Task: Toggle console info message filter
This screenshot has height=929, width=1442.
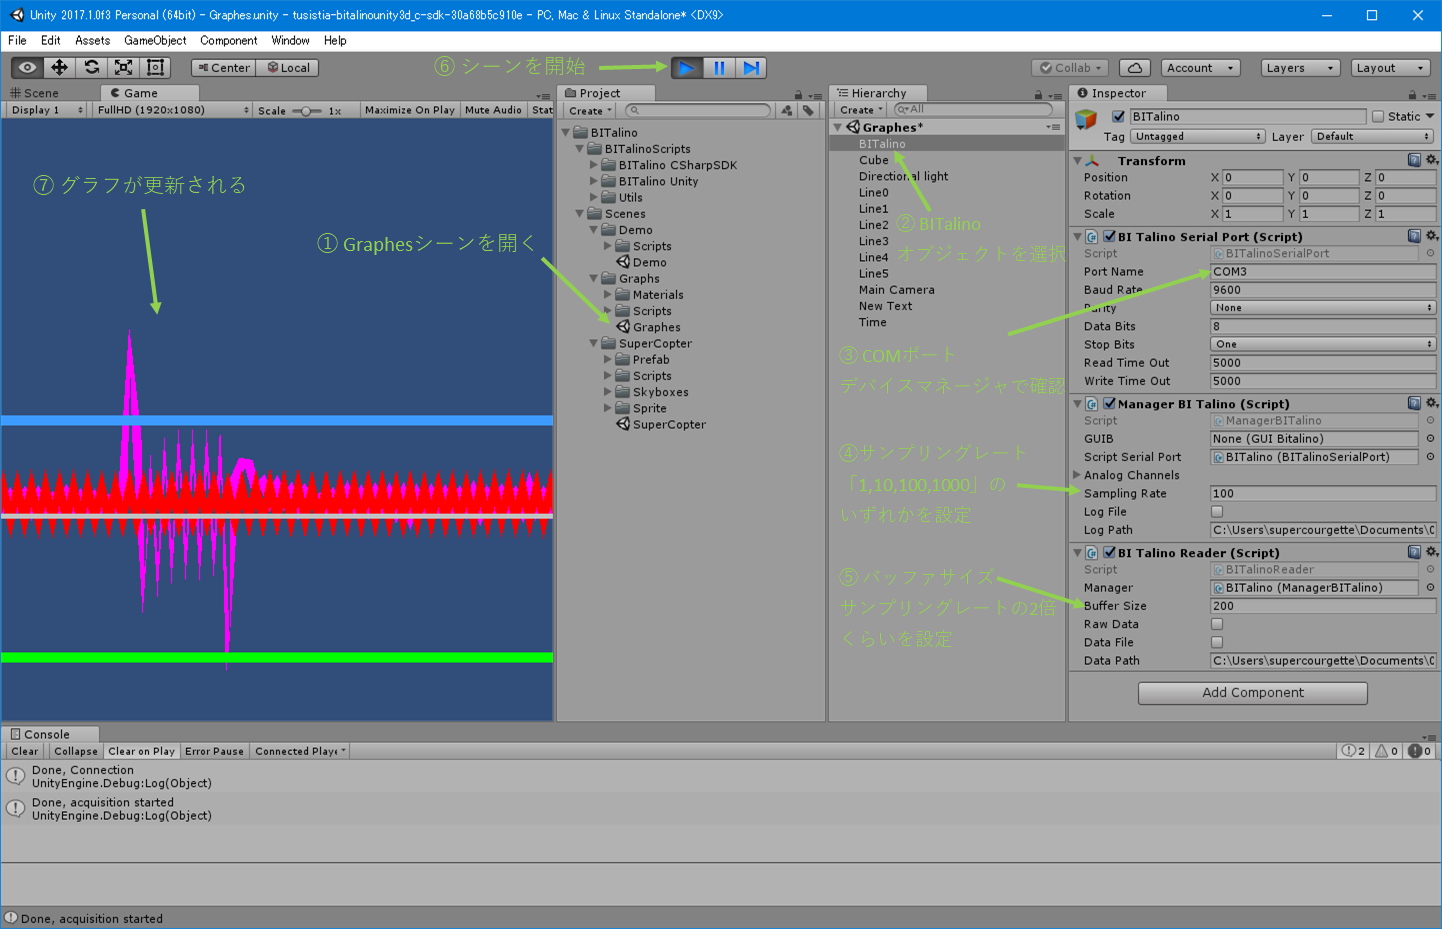Action: pos(1354,751)
